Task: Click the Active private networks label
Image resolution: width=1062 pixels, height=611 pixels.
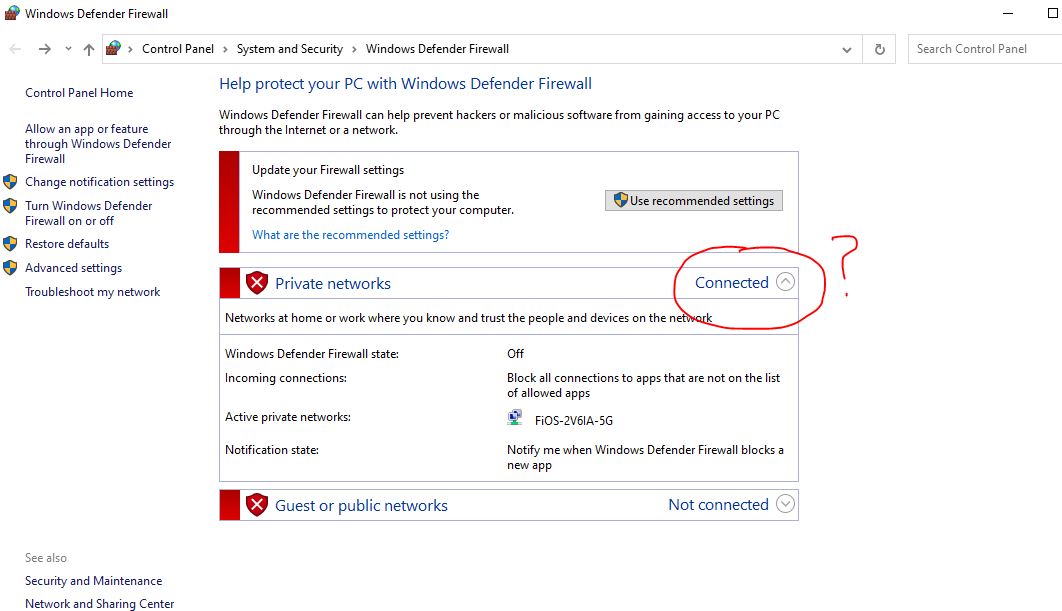Action: [x=288, y=417]
